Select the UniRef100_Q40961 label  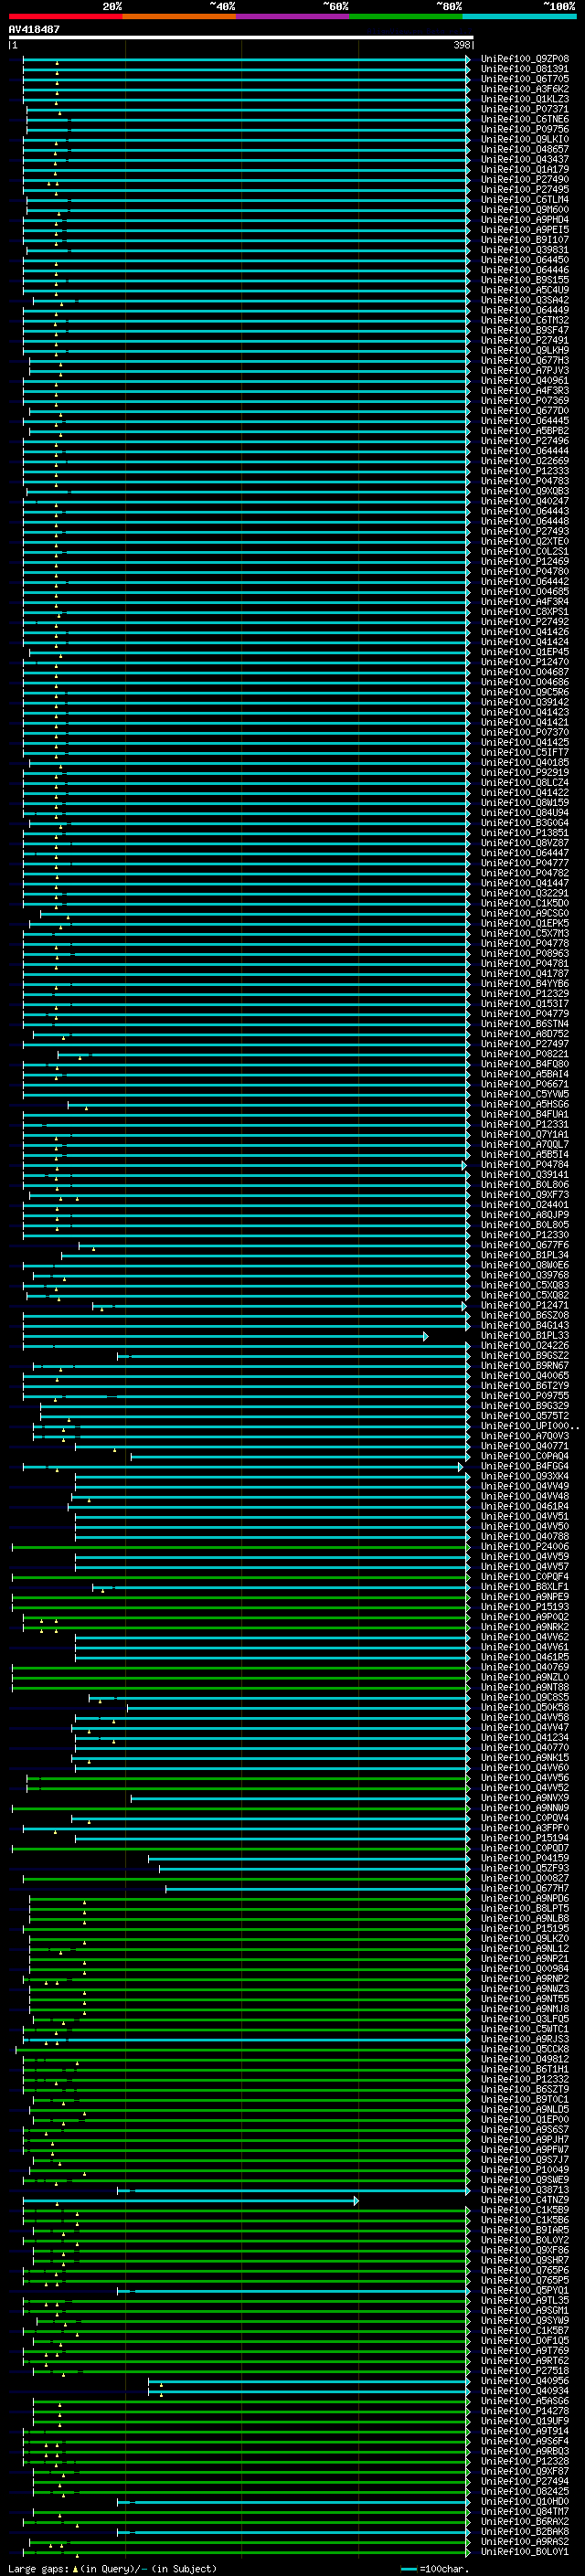point(524,380)
